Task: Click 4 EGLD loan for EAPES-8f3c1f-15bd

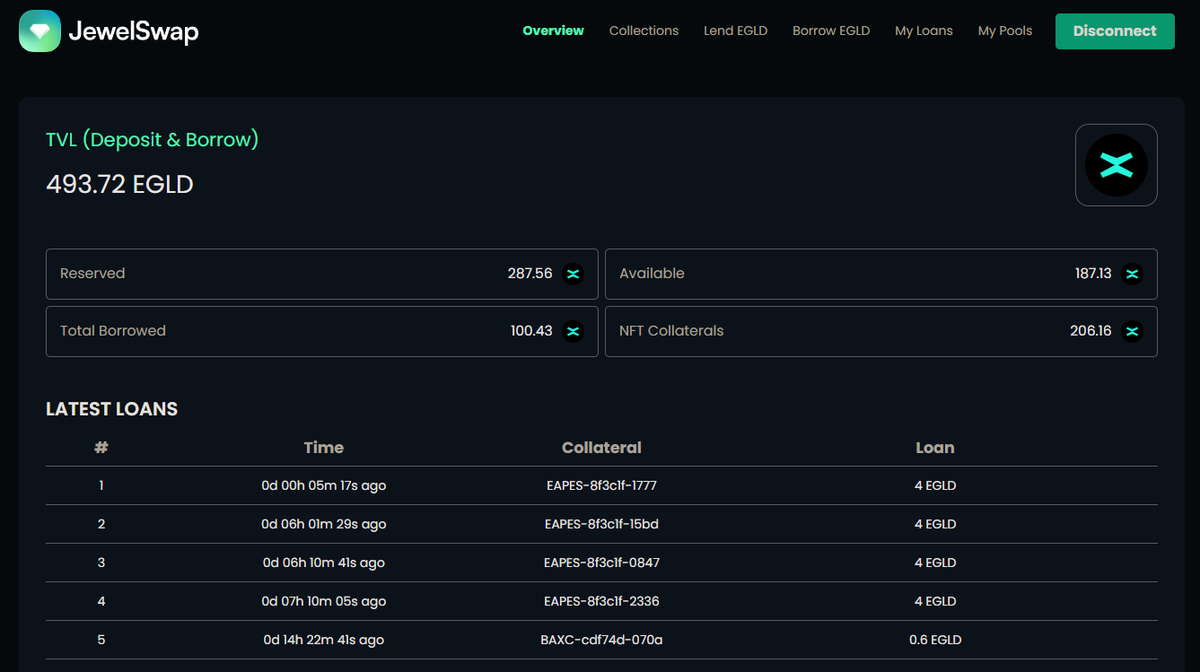Action: [935, 524]
